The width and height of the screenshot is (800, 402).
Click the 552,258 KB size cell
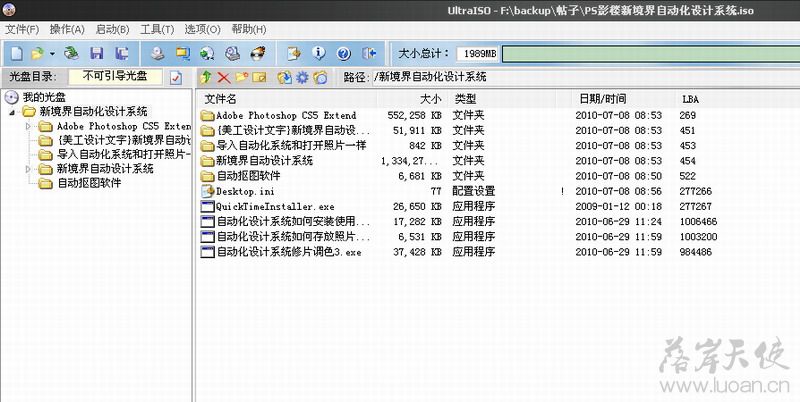pos(414,115)
